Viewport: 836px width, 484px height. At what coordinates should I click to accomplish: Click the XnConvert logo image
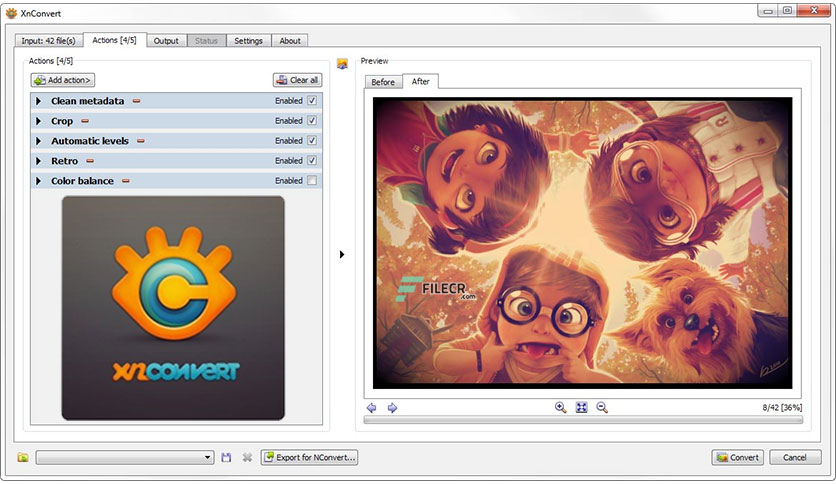click(x=173, y=308)
